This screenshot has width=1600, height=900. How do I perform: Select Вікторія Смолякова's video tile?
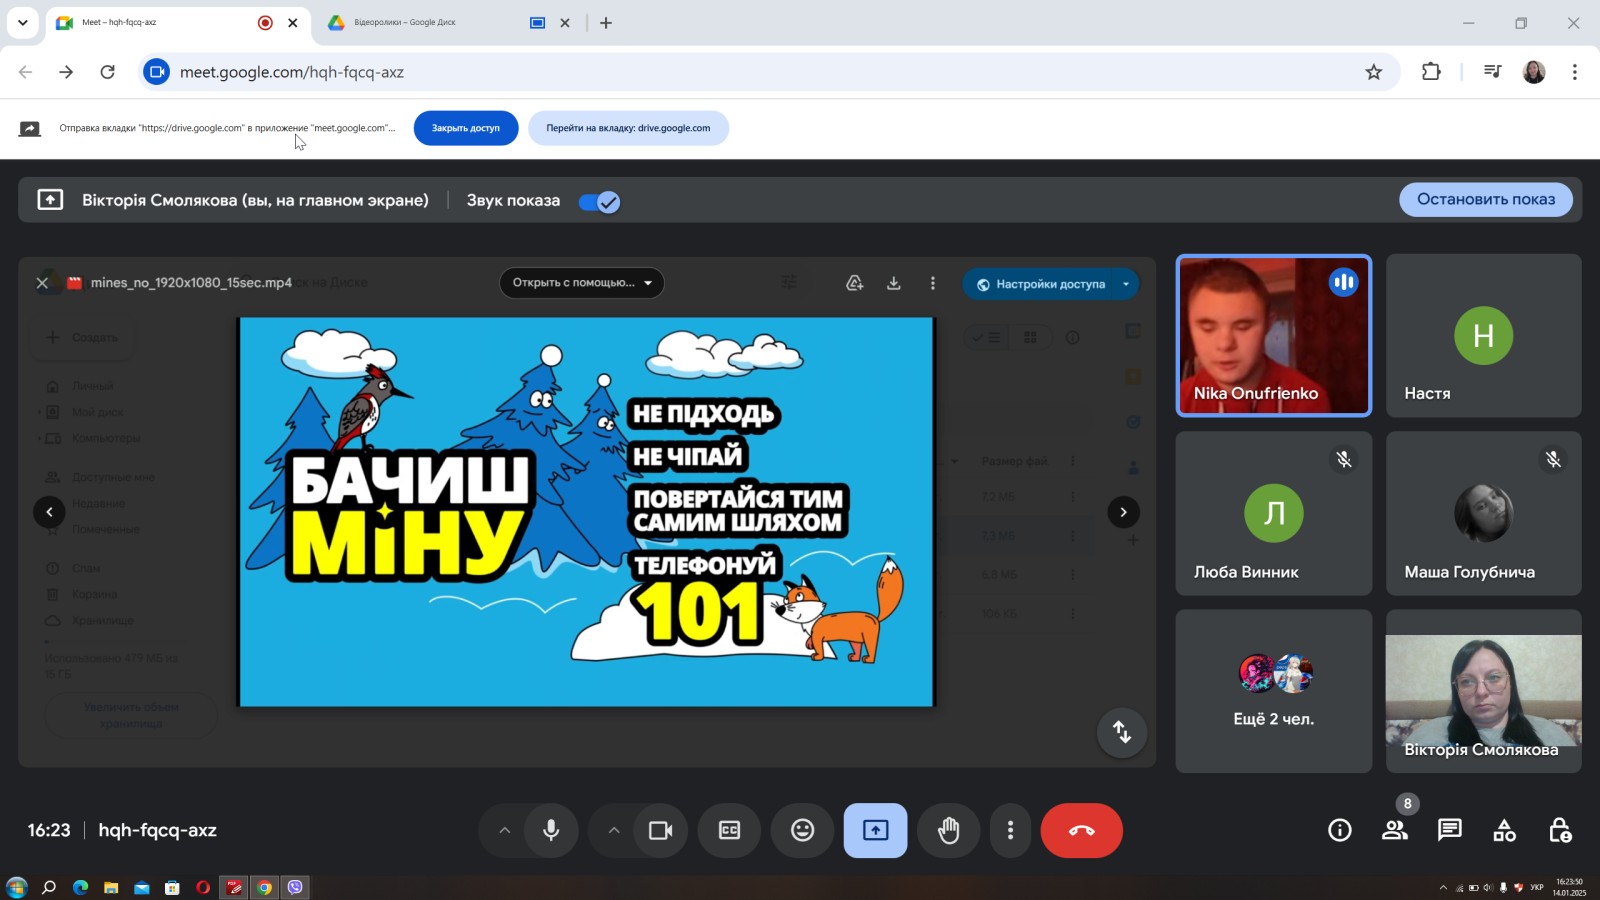point(1484,691)
